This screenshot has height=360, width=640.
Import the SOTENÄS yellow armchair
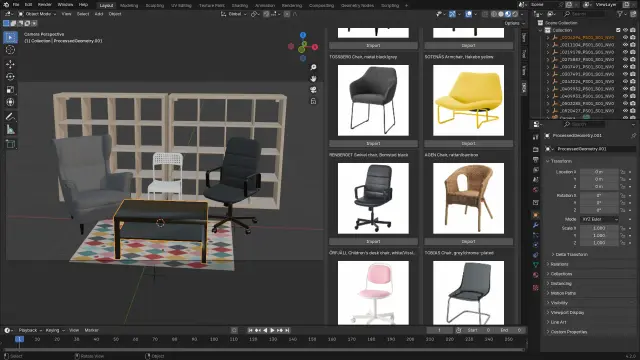point(469,144)
